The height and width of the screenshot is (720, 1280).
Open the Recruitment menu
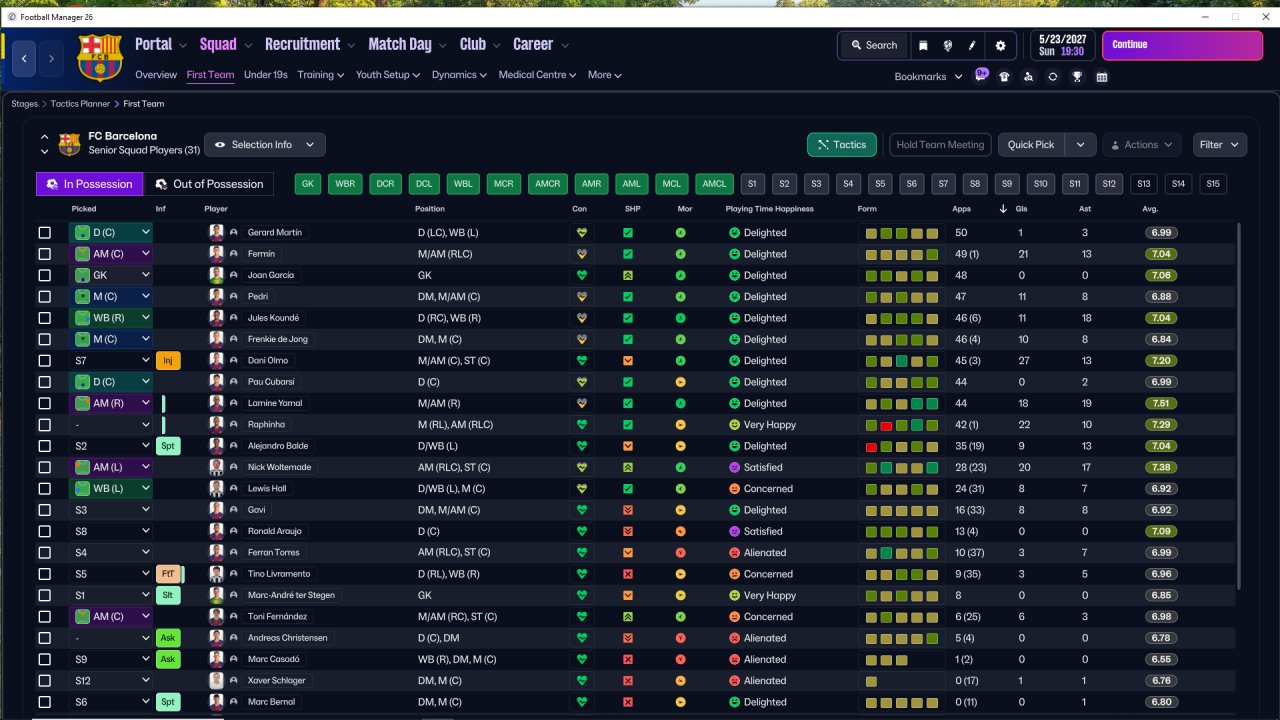[309, 45]
